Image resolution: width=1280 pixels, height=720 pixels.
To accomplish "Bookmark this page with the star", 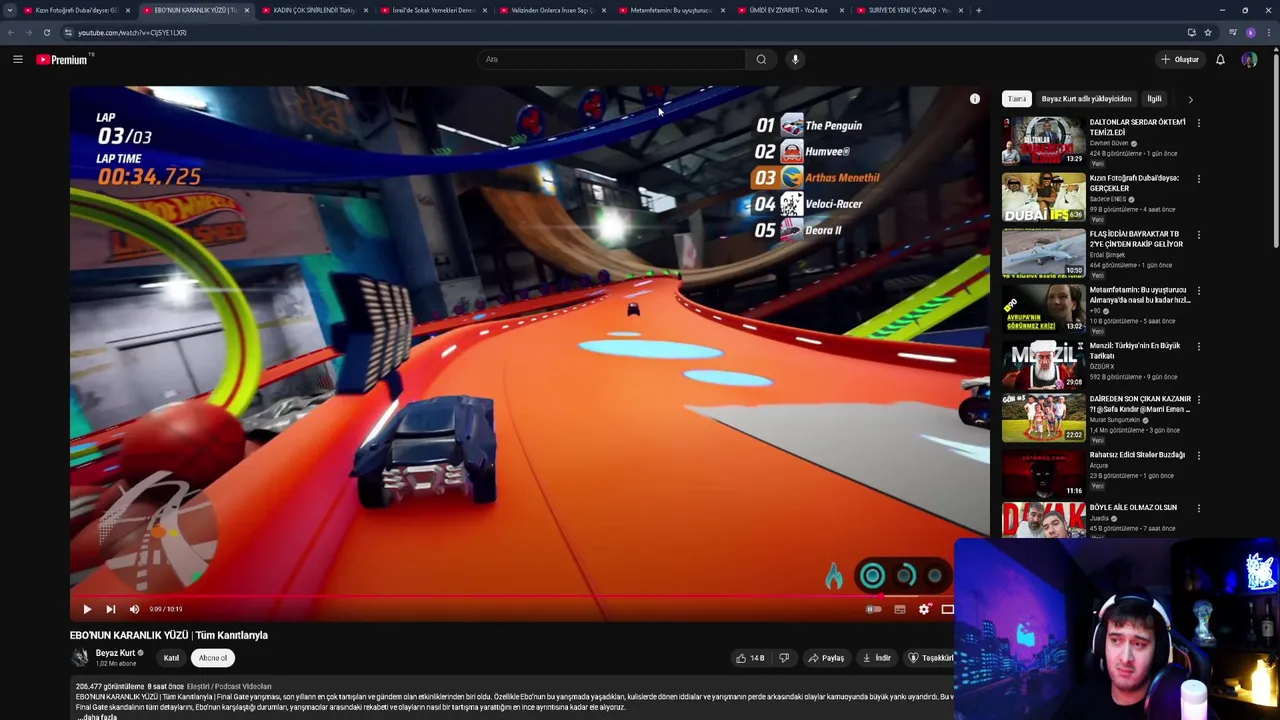I will click(1208, 33).
